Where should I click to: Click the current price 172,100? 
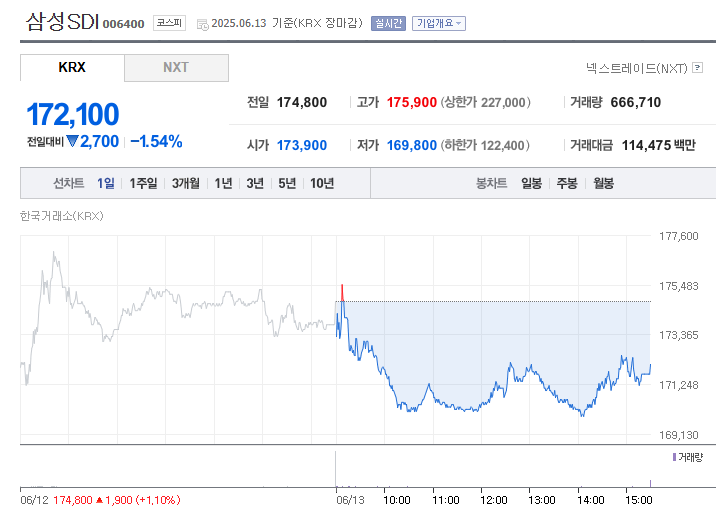pos(73,114)
